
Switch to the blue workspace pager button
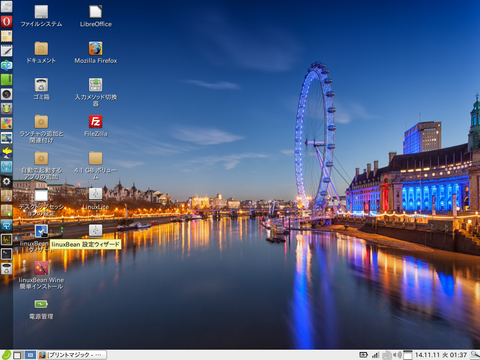point(30,355)
